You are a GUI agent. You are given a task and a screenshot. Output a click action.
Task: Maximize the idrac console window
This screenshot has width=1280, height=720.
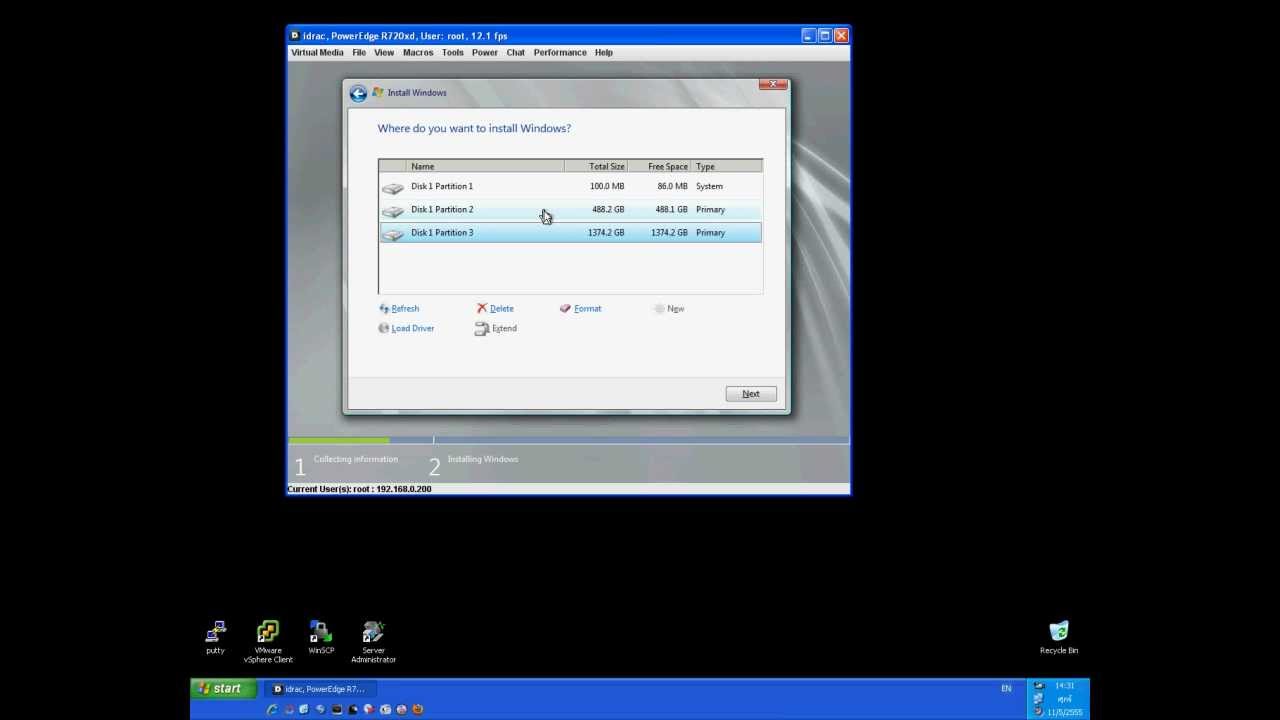pos(825,35)
